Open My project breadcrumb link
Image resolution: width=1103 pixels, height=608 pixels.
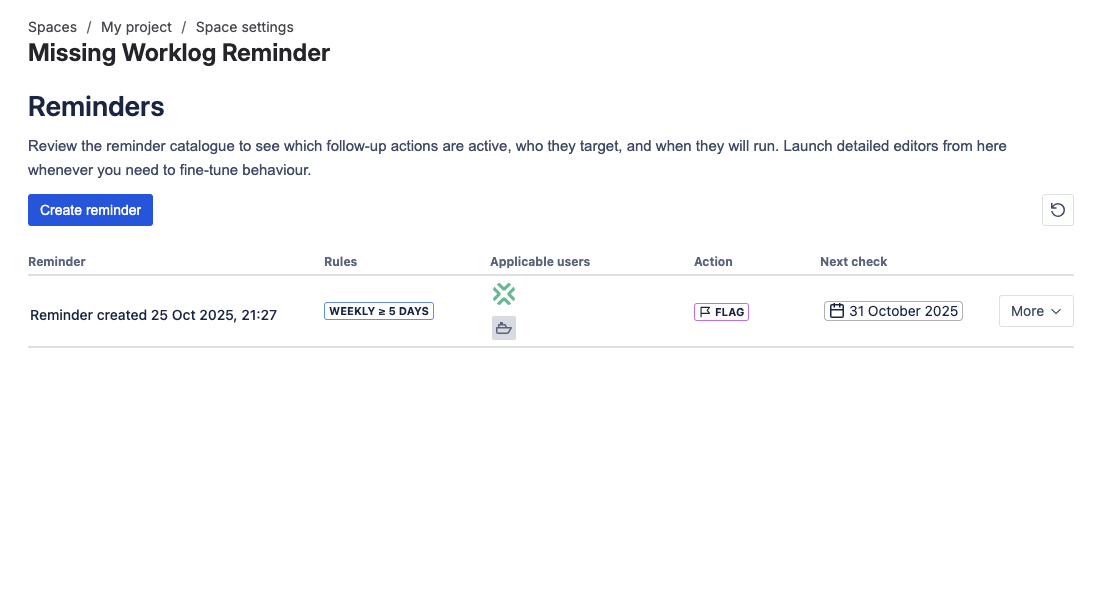[x=136, y=27]
